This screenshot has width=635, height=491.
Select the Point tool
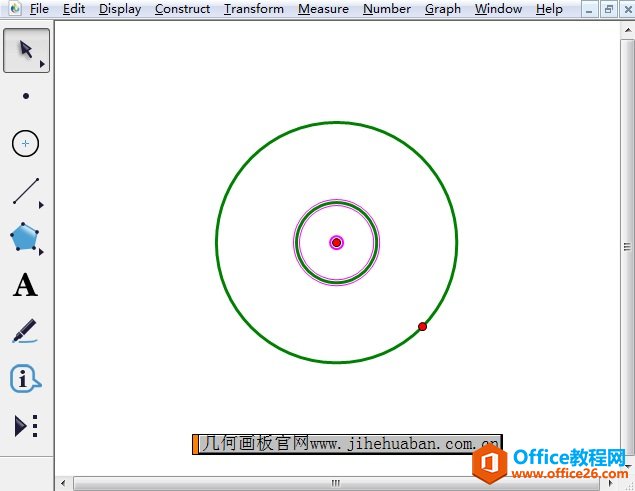point(26,96)
